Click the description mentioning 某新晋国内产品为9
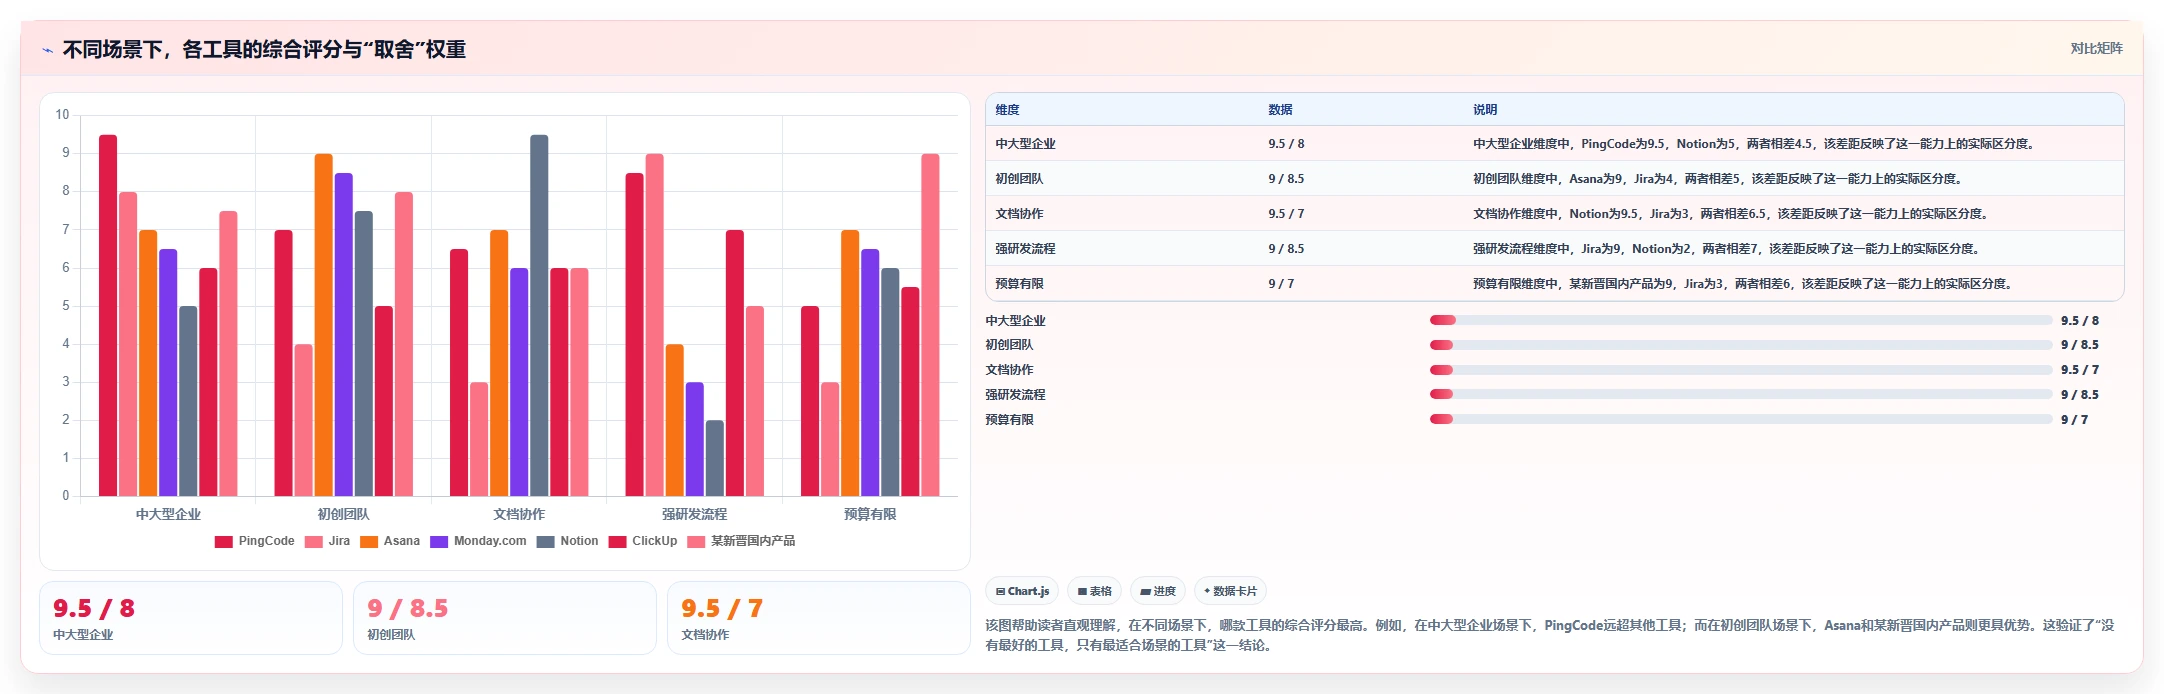 click(1743, 284)
